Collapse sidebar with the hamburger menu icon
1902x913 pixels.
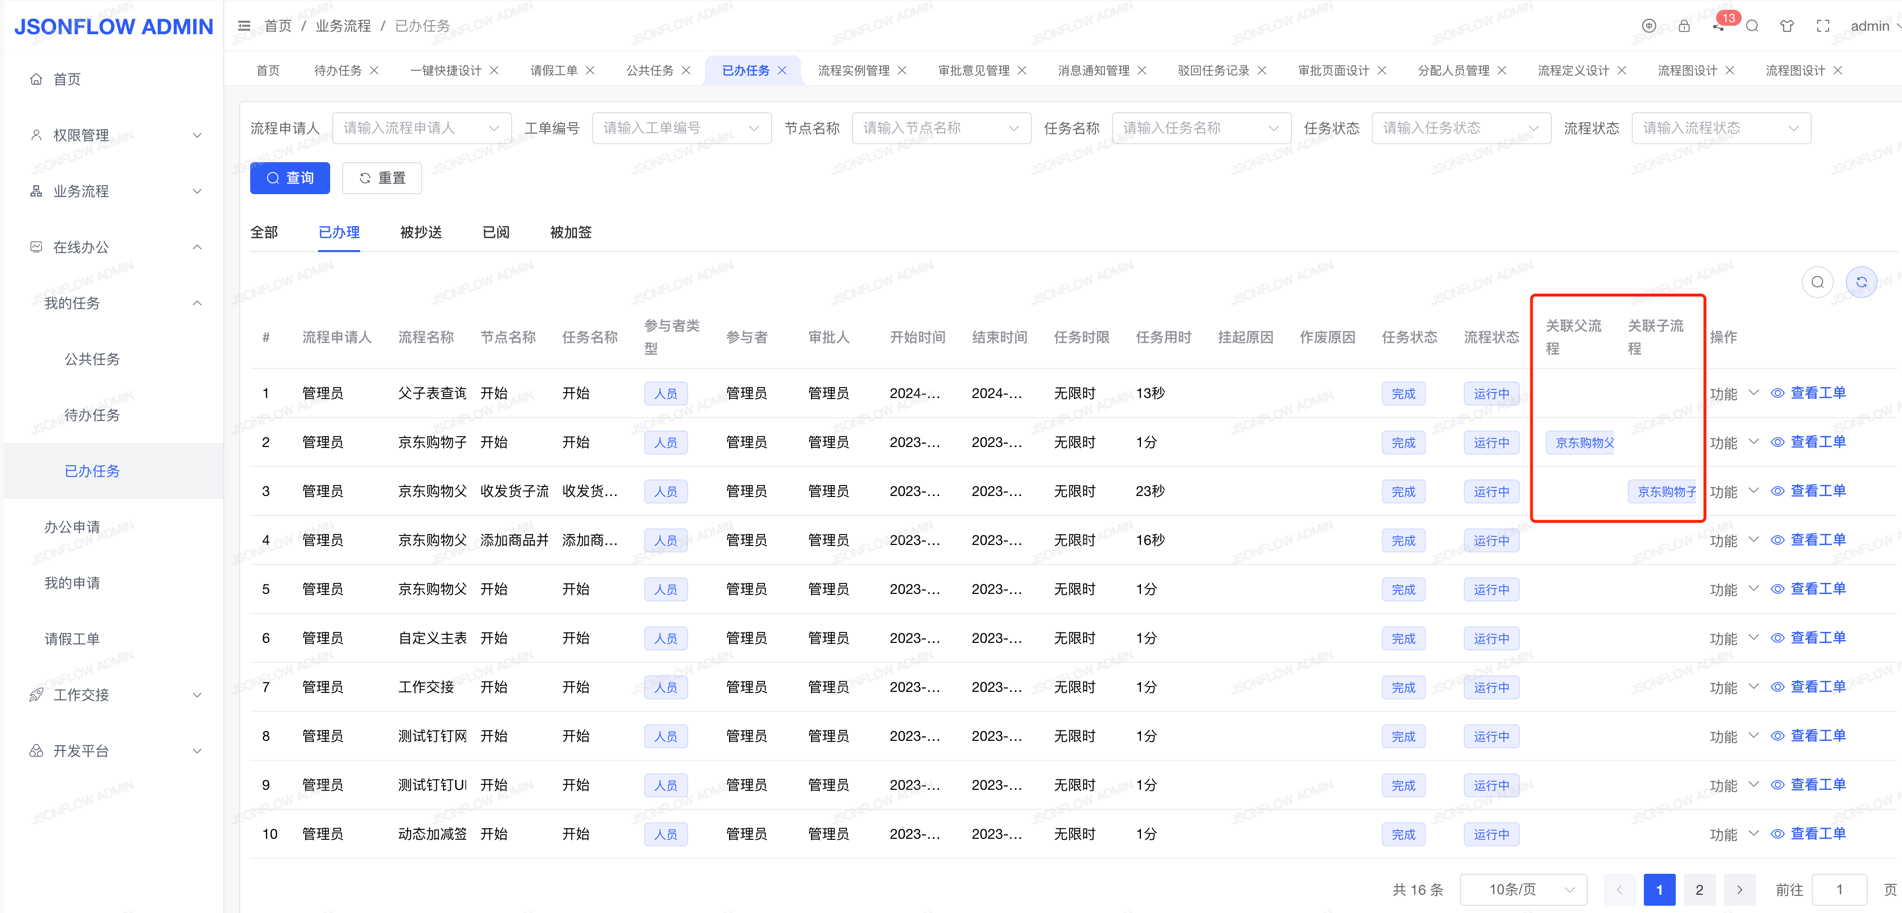[244, 26]
